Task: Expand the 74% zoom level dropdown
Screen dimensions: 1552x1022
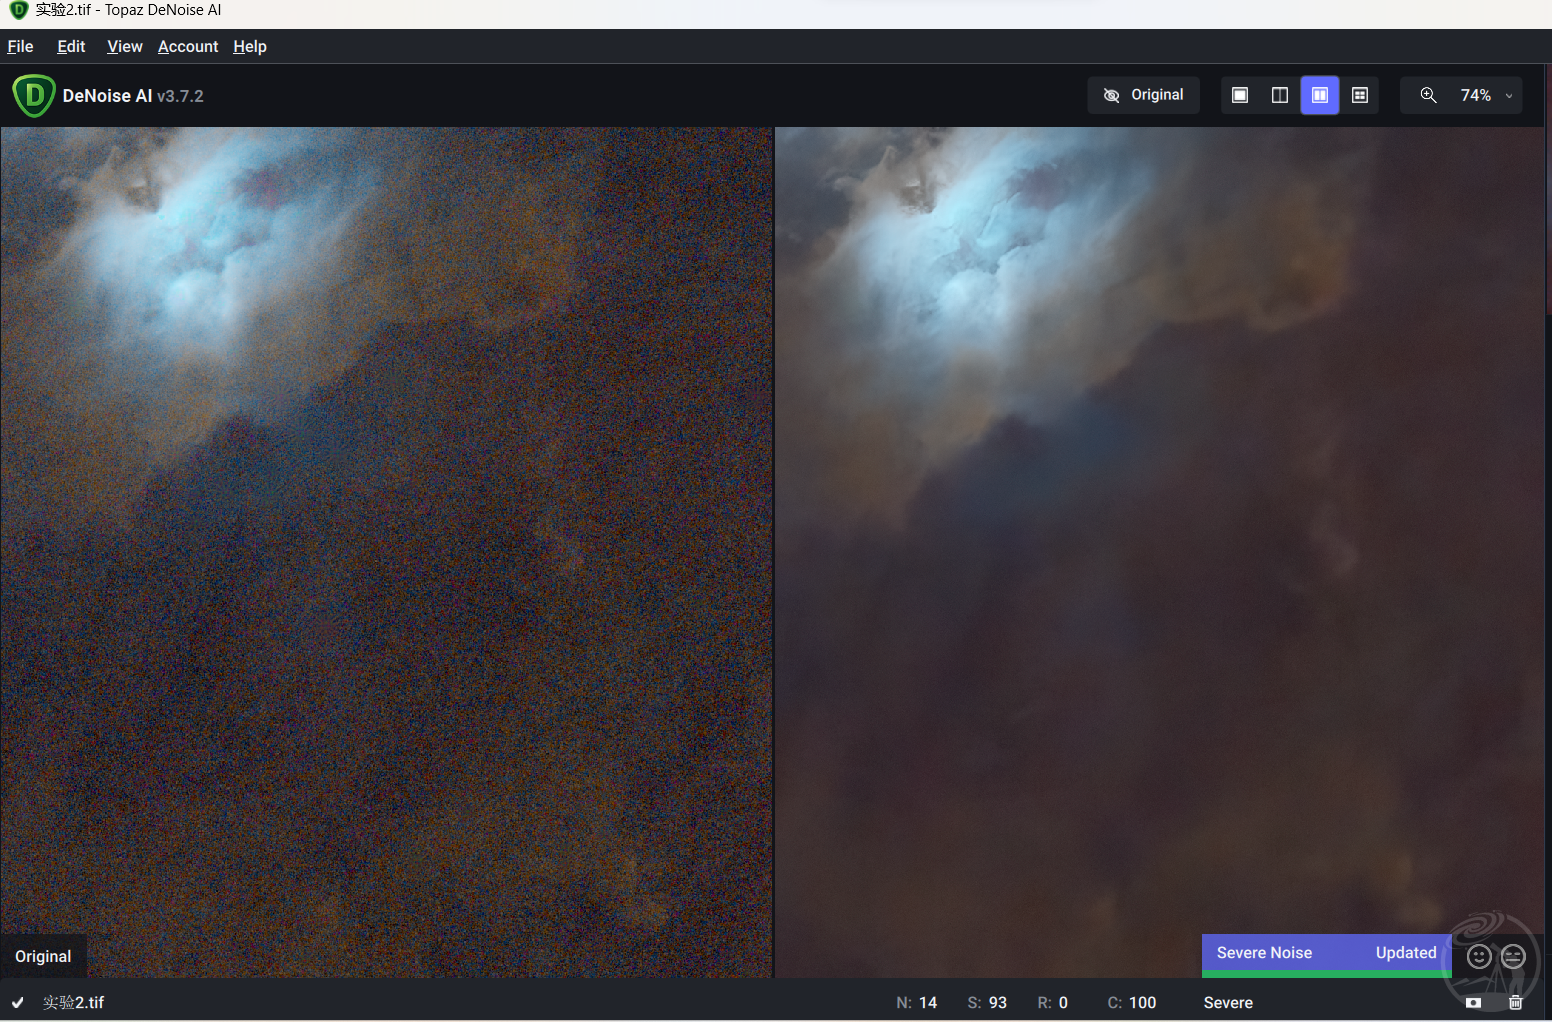Action: (1509, 96)
